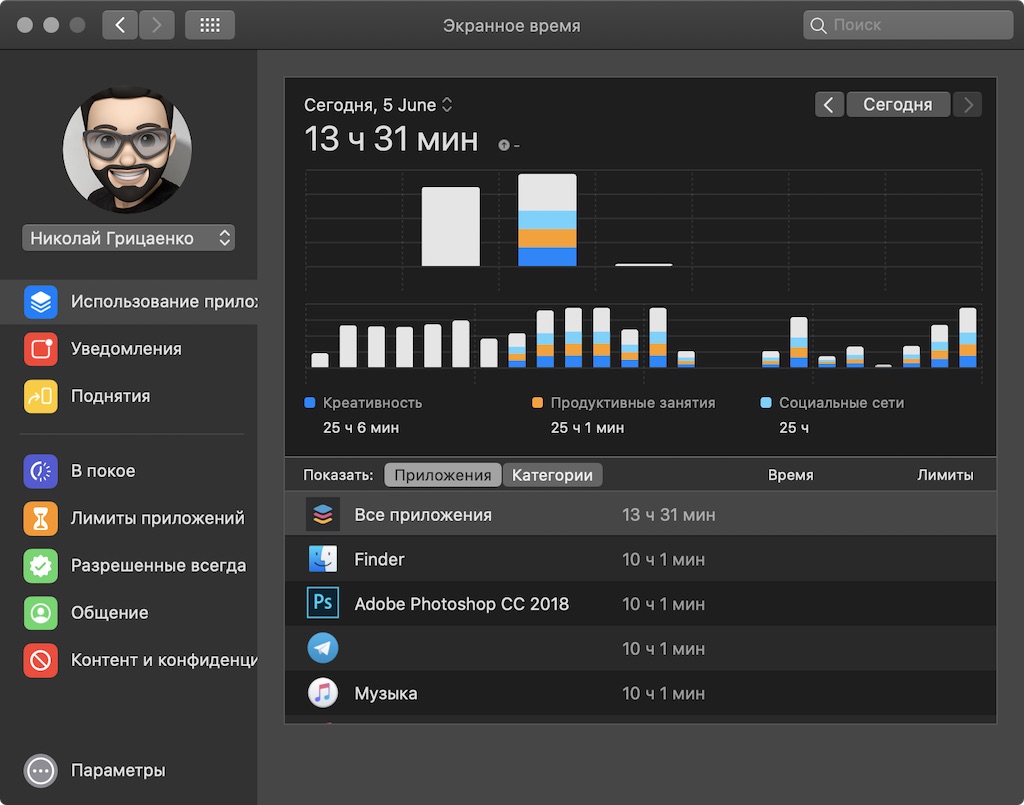Select the Поднятия pickups icon
The width and height of the screenshot is (1024, 805).
point(40,396)
